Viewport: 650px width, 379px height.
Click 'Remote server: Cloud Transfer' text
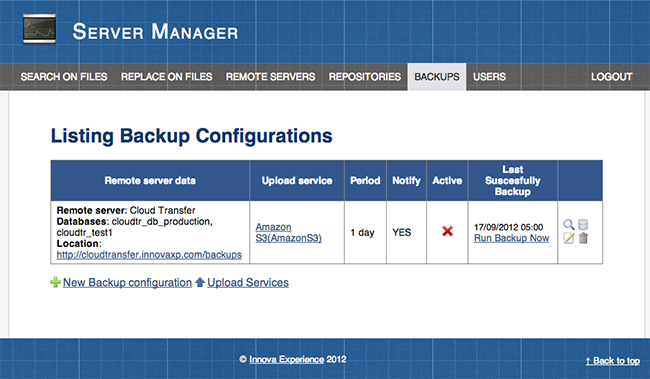coord(126,210)
